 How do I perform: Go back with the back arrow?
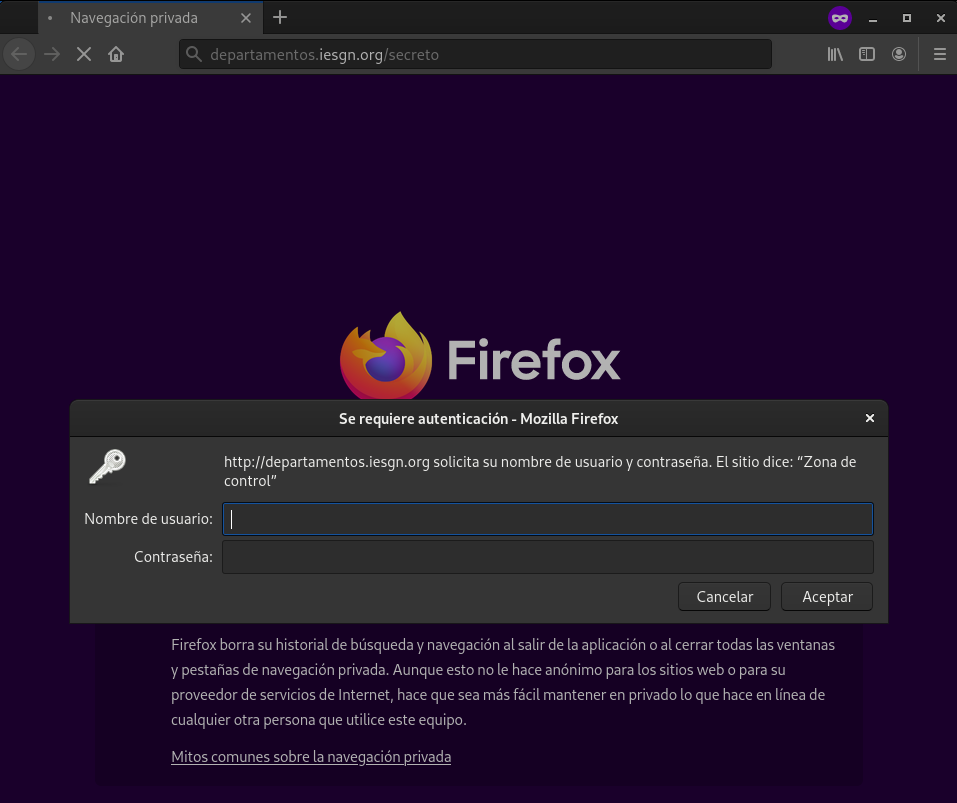19,54
